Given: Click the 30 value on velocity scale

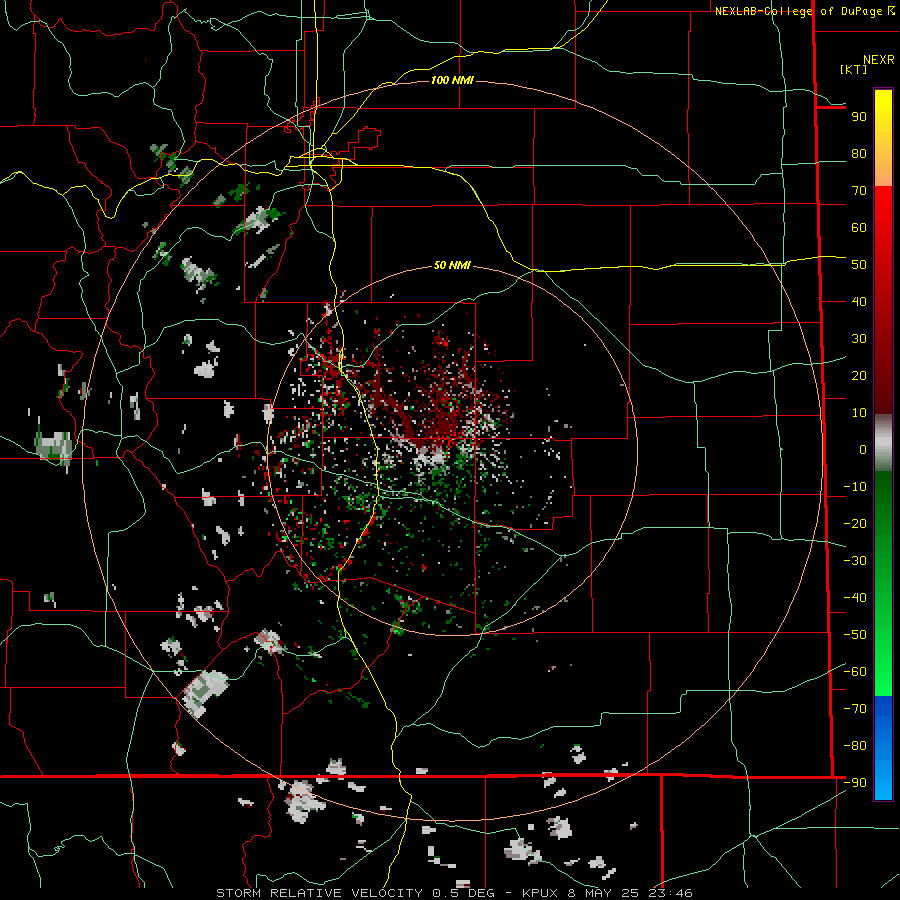Looking at the screenshot, I should point(859,339).
